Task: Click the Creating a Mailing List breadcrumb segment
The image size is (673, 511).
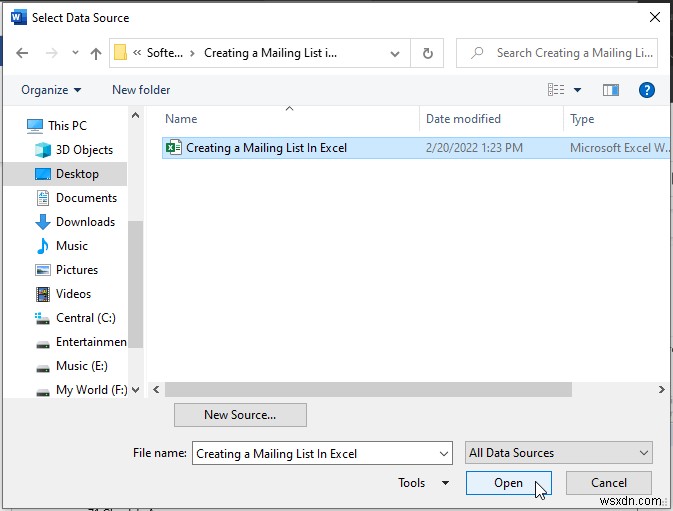Action: (x=270, y=53)
